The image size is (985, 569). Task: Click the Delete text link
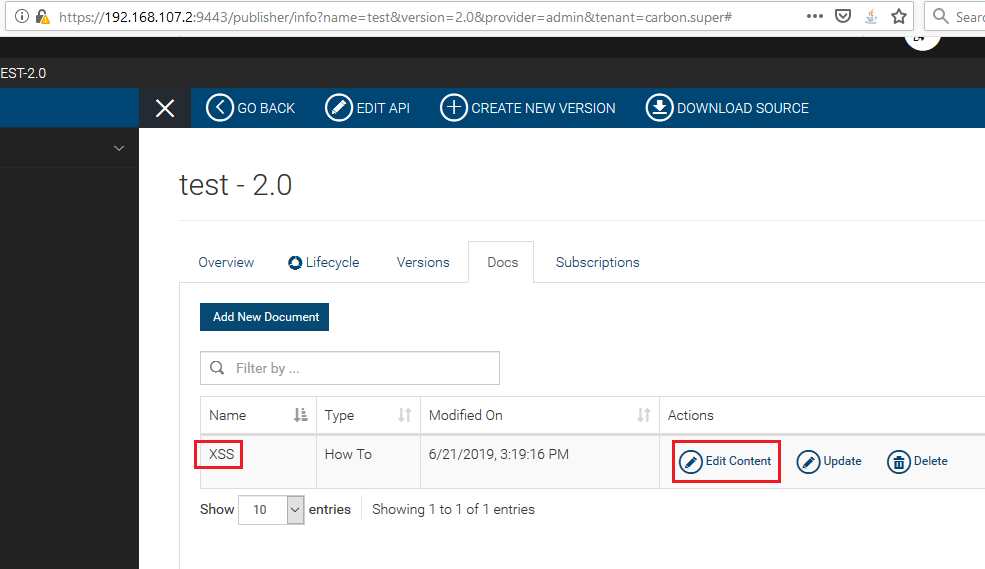click(x=930, y=461)
